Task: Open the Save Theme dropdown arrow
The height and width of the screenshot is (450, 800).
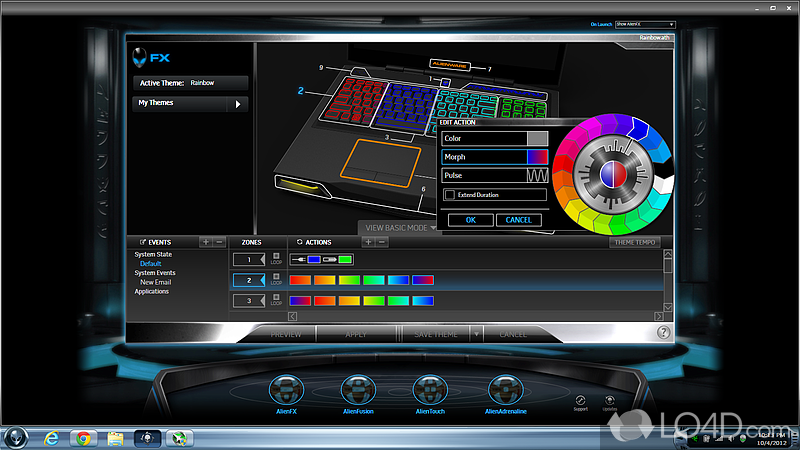Action: (x=476, y=334)
